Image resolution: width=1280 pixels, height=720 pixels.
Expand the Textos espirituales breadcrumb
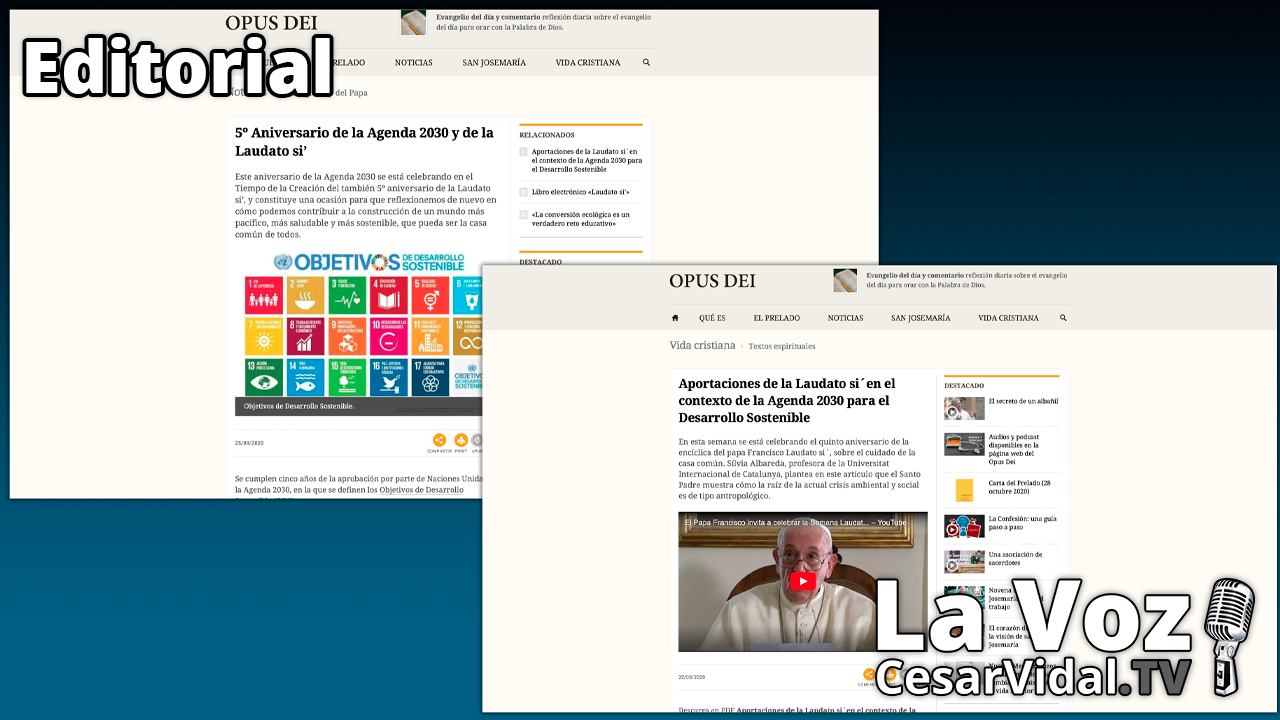(781, 345)
